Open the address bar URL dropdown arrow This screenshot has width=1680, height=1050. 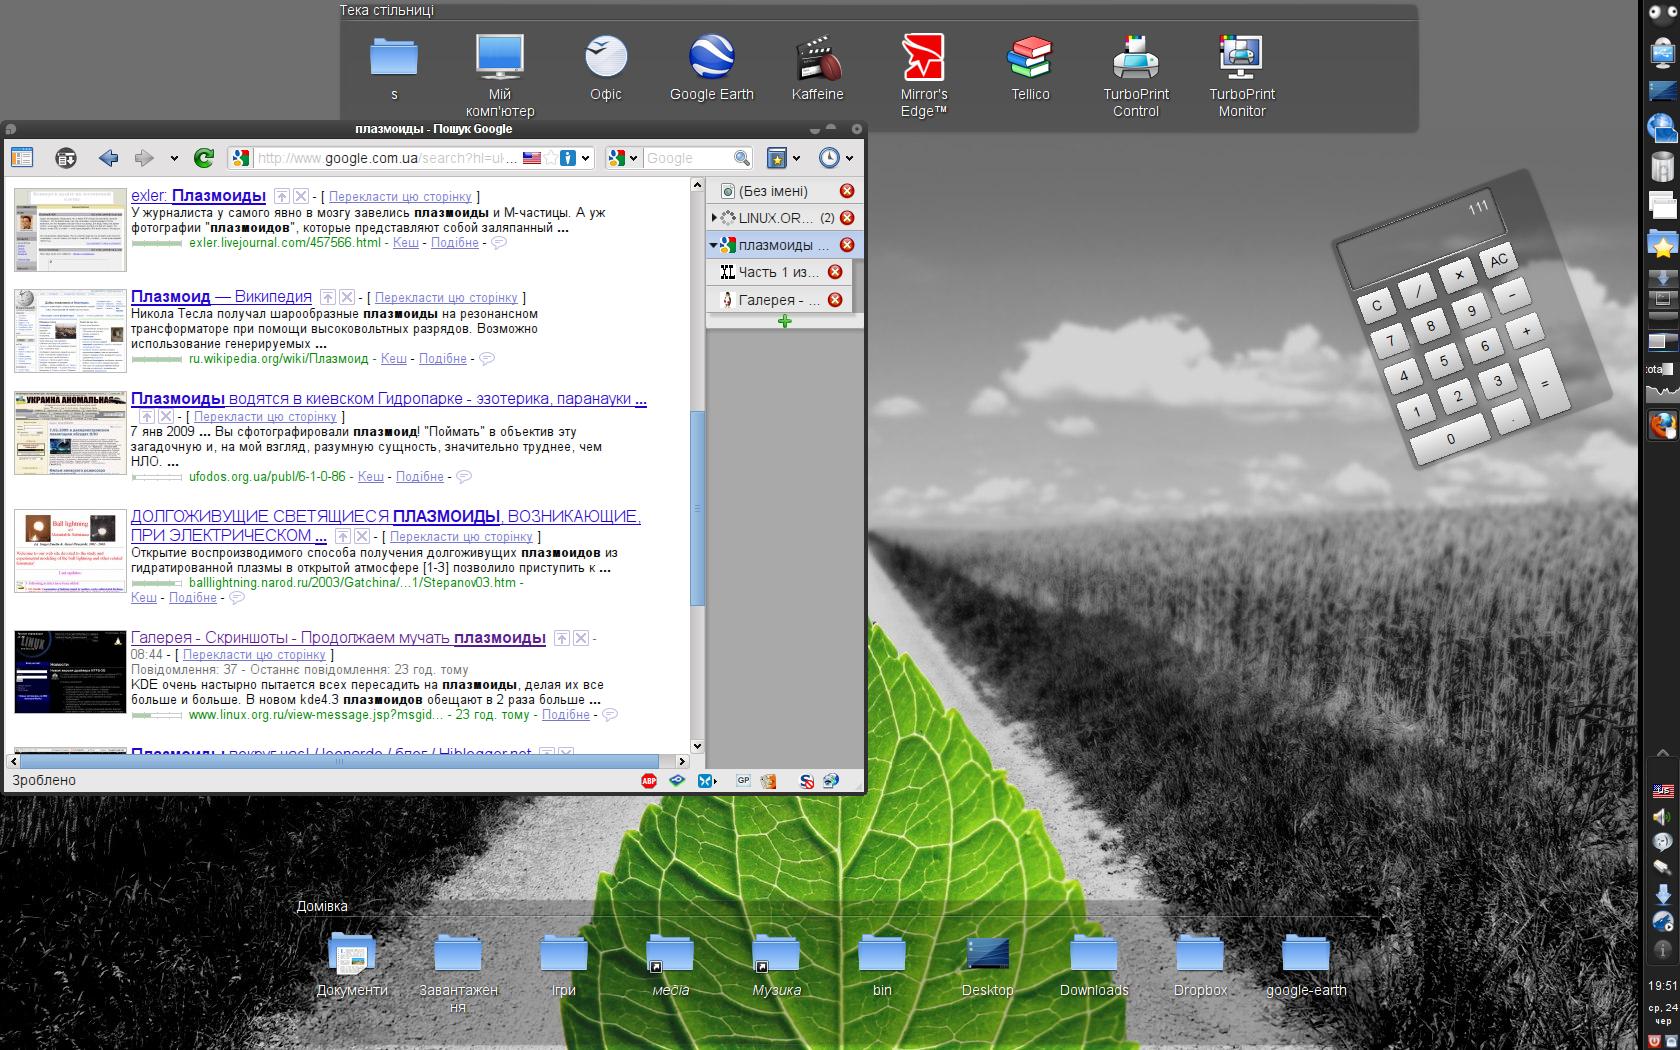click(585, 158)
